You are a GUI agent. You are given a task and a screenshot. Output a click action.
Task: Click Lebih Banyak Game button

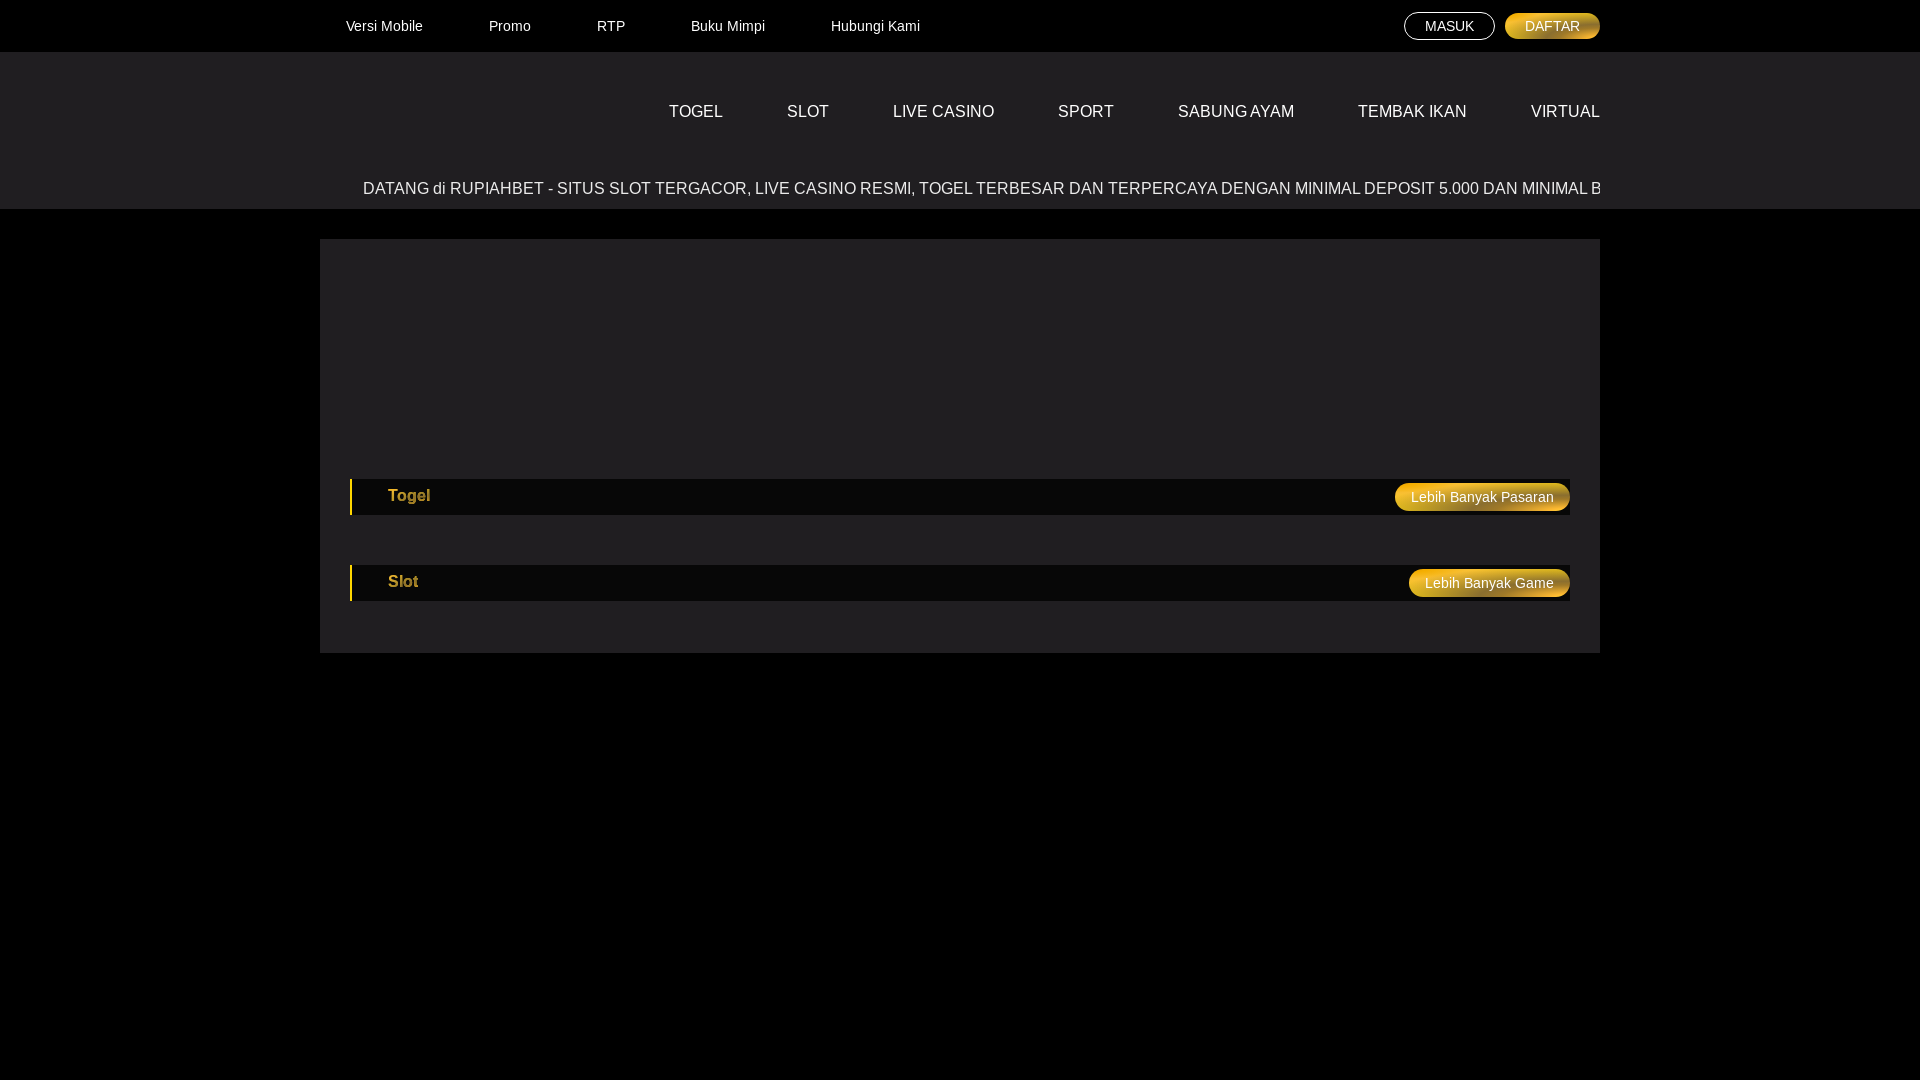point(1489,583)
